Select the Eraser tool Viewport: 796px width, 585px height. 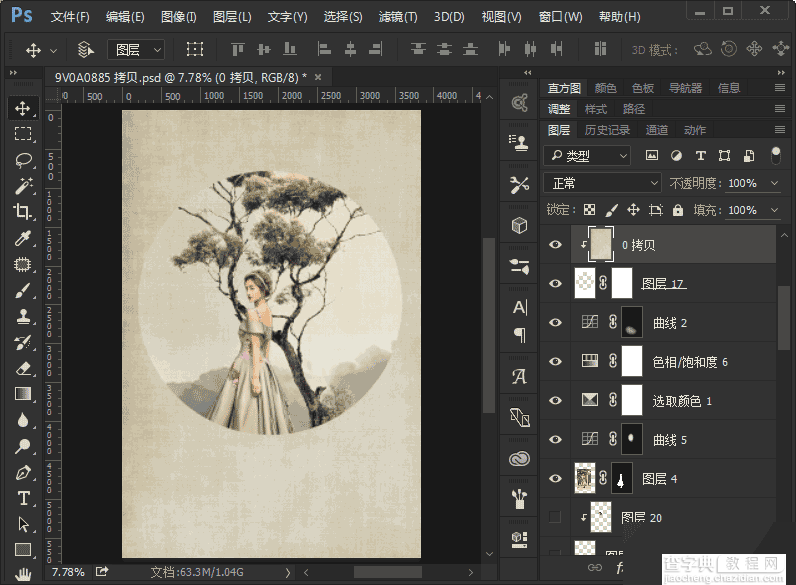(x=22, y=368)
